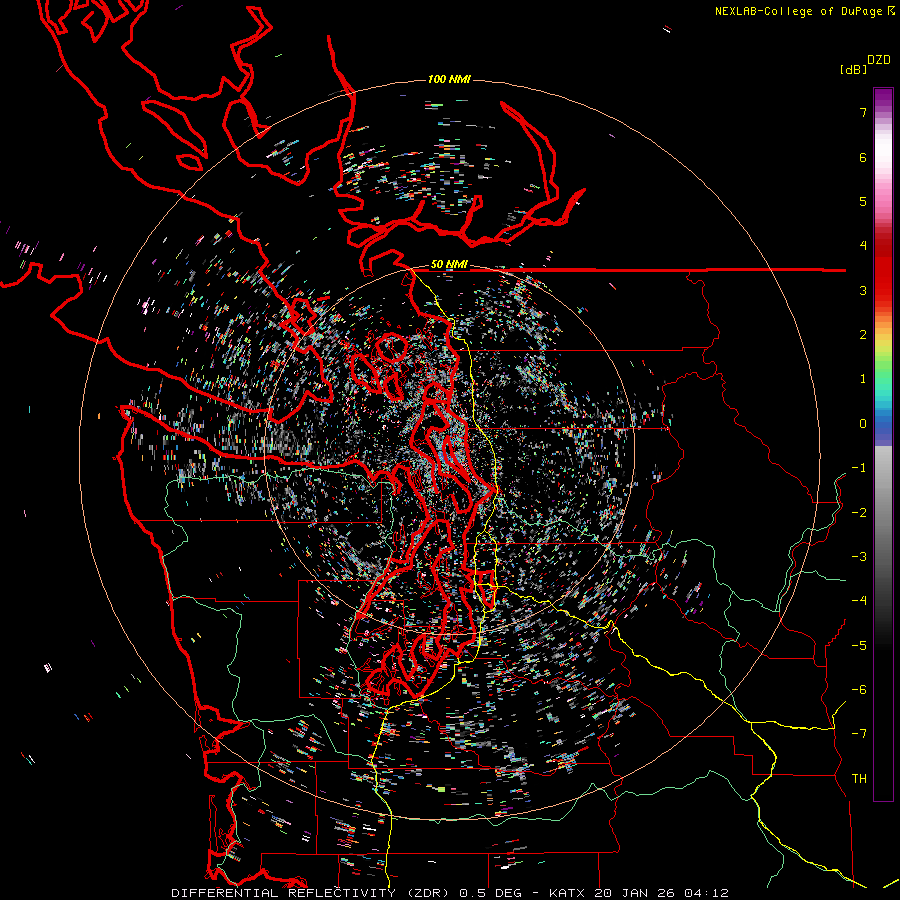Click the -6 value on the color scale
The image size is (900, 900).
click(x=859, y=690)
